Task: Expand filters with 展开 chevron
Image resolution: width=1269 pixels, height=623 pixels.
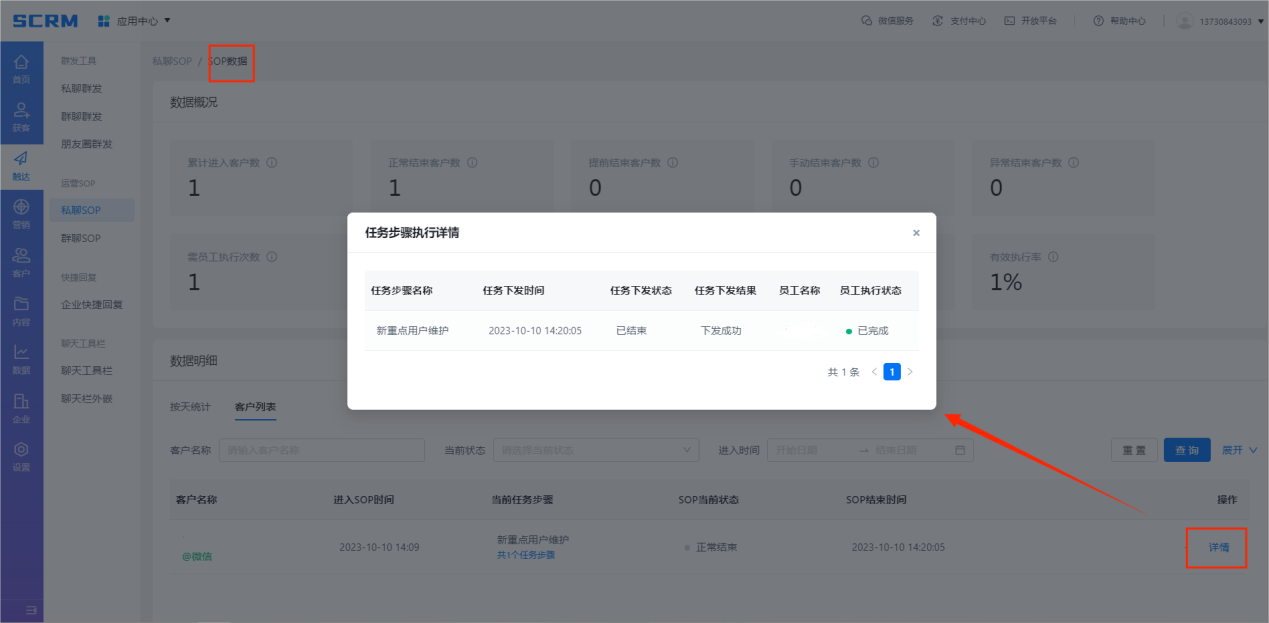Action: coord(1240,450)
